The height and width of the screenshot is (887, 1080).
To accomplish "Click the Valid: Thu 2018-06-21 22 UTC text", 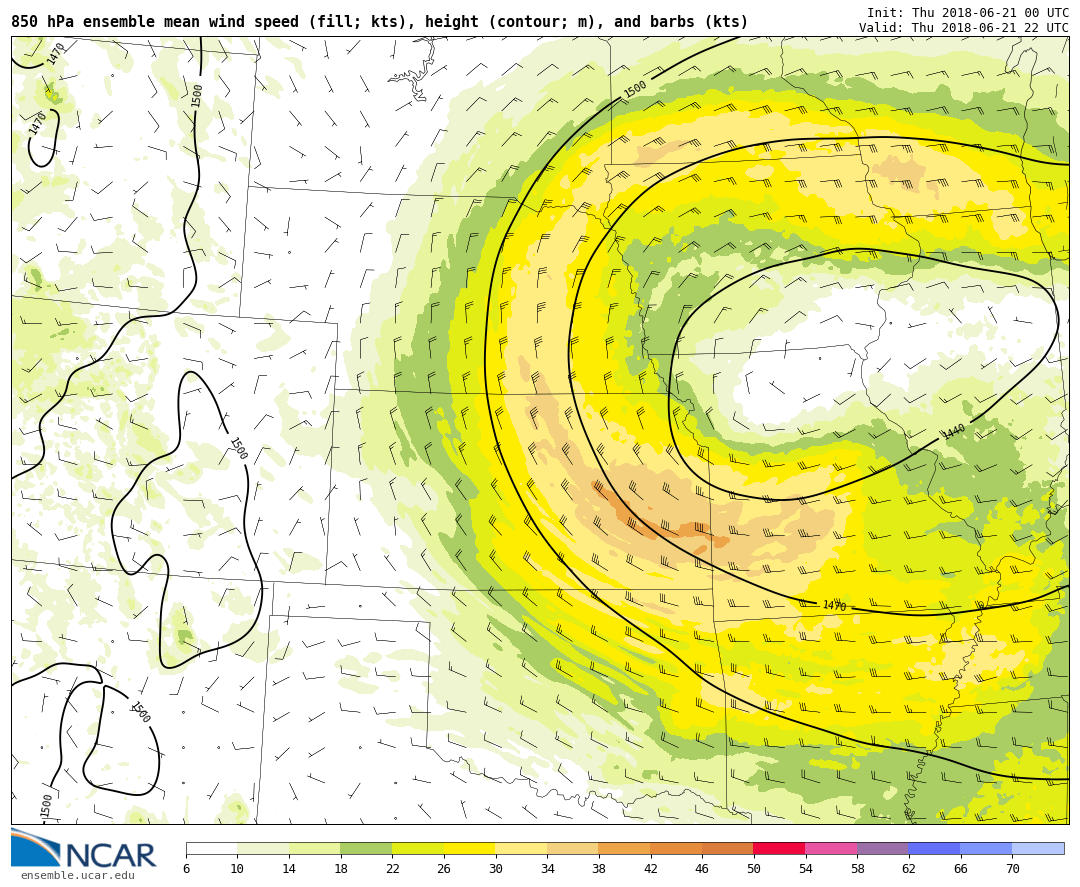I will (x=964, y=28).
